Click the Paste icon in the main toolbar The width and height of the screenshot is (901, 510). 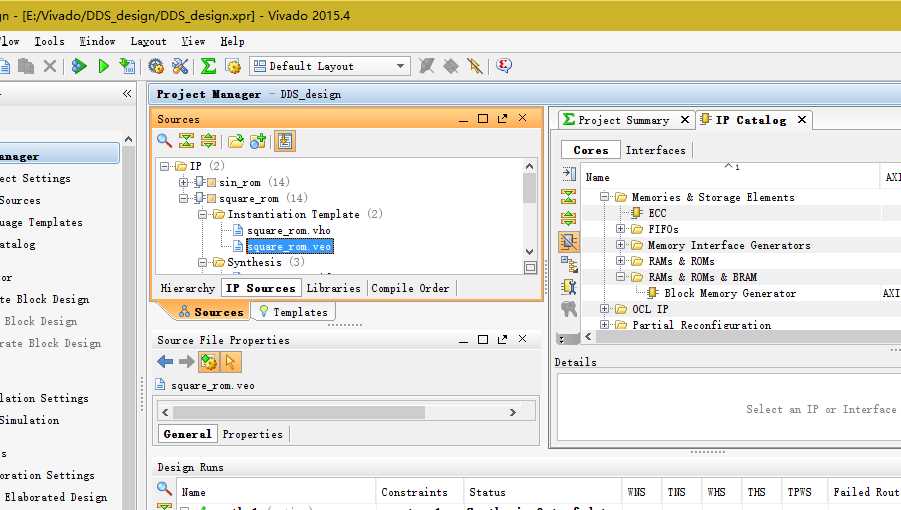(26, 66)
